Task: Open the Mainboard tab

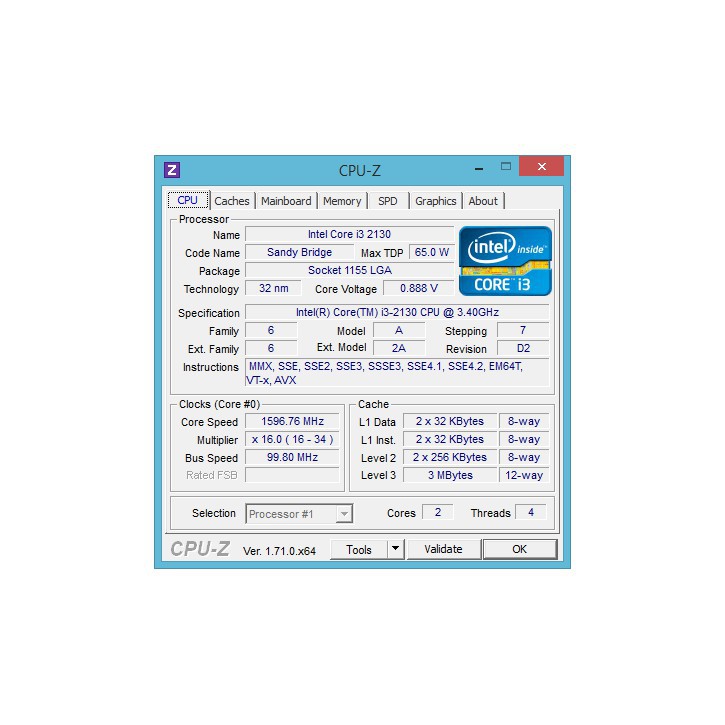Action: [286, 201]
